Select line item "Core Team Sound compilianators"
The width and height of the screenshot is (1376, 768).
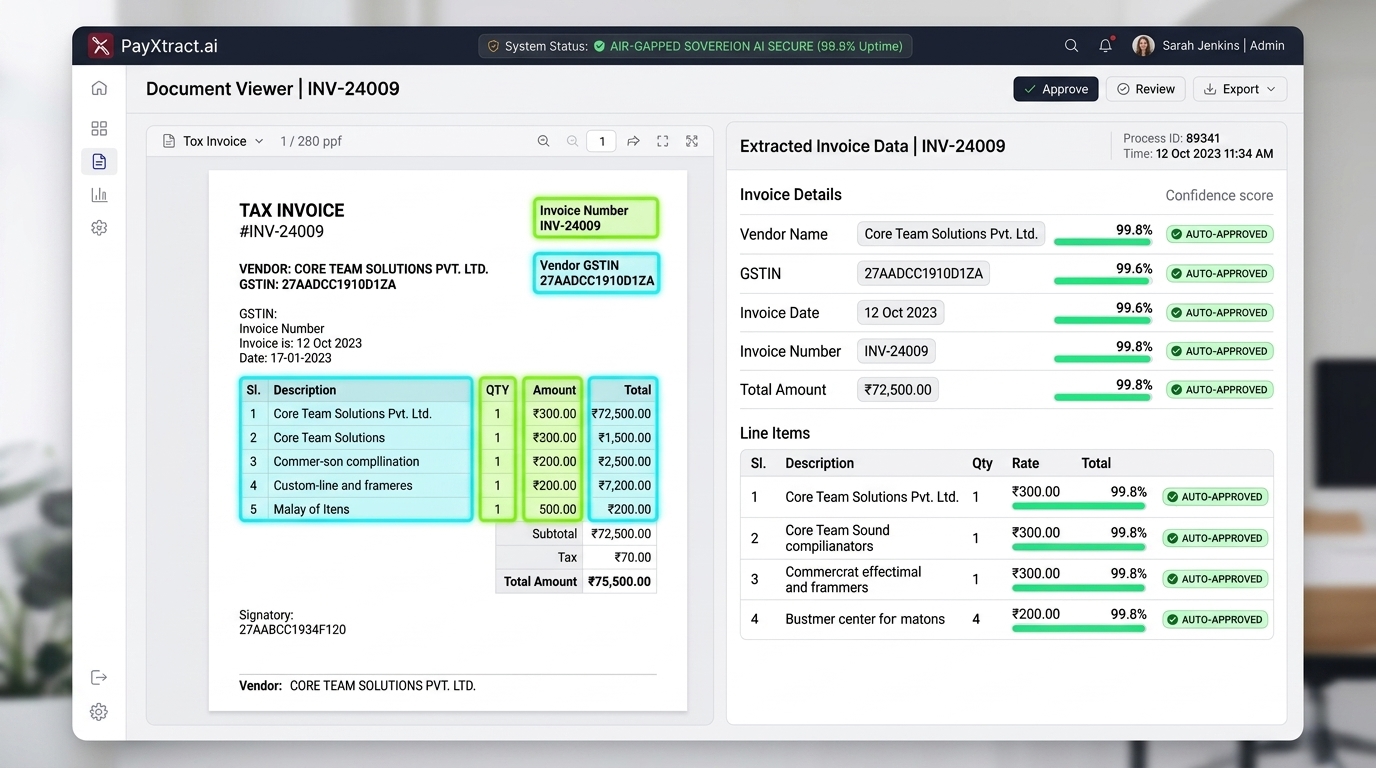pyautogui.click(x=1007, y=538)
